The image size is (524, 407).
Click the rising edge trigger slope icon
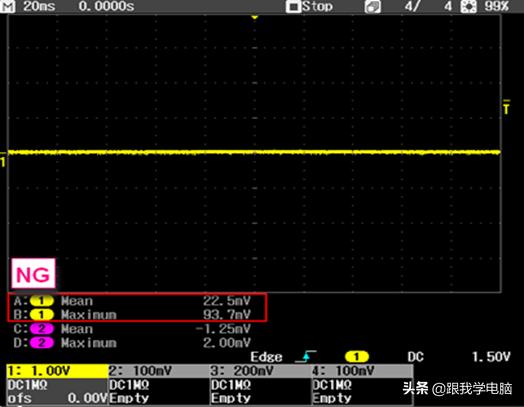306,357
